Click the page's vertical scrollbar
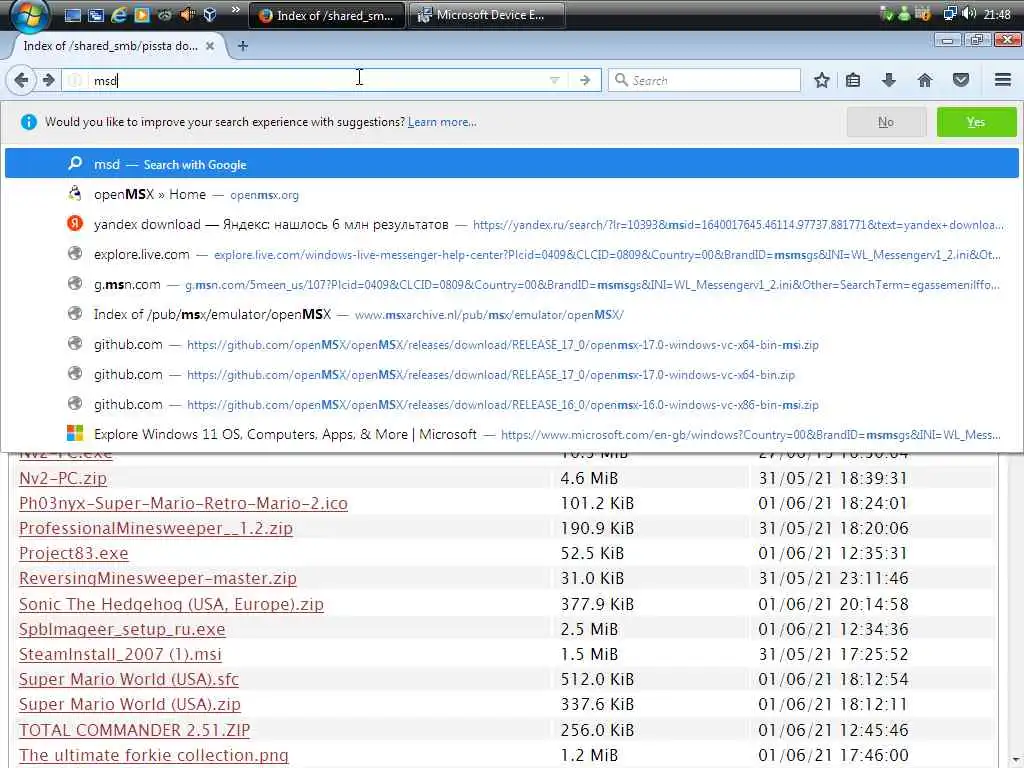 tap(1014, 611)
